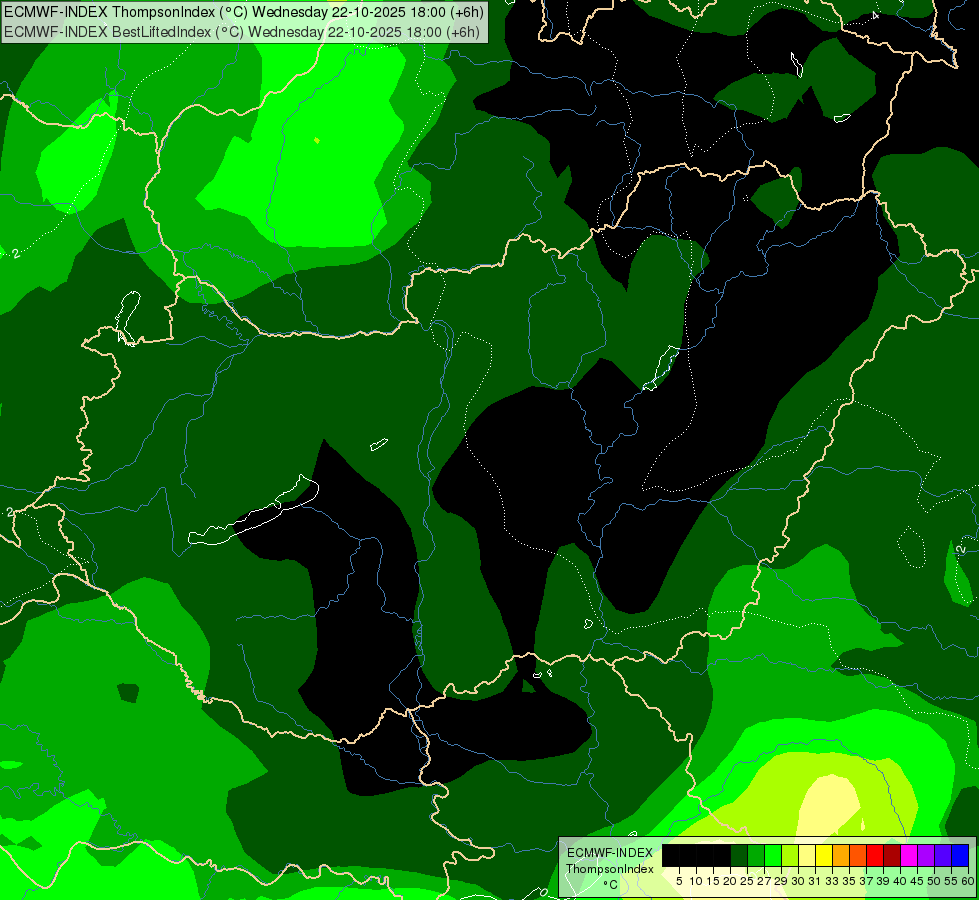Viewport: 979px width, 900px height.
Task: Select the magenta 40-45 legend swatch
Action: [x=910, y=855]
